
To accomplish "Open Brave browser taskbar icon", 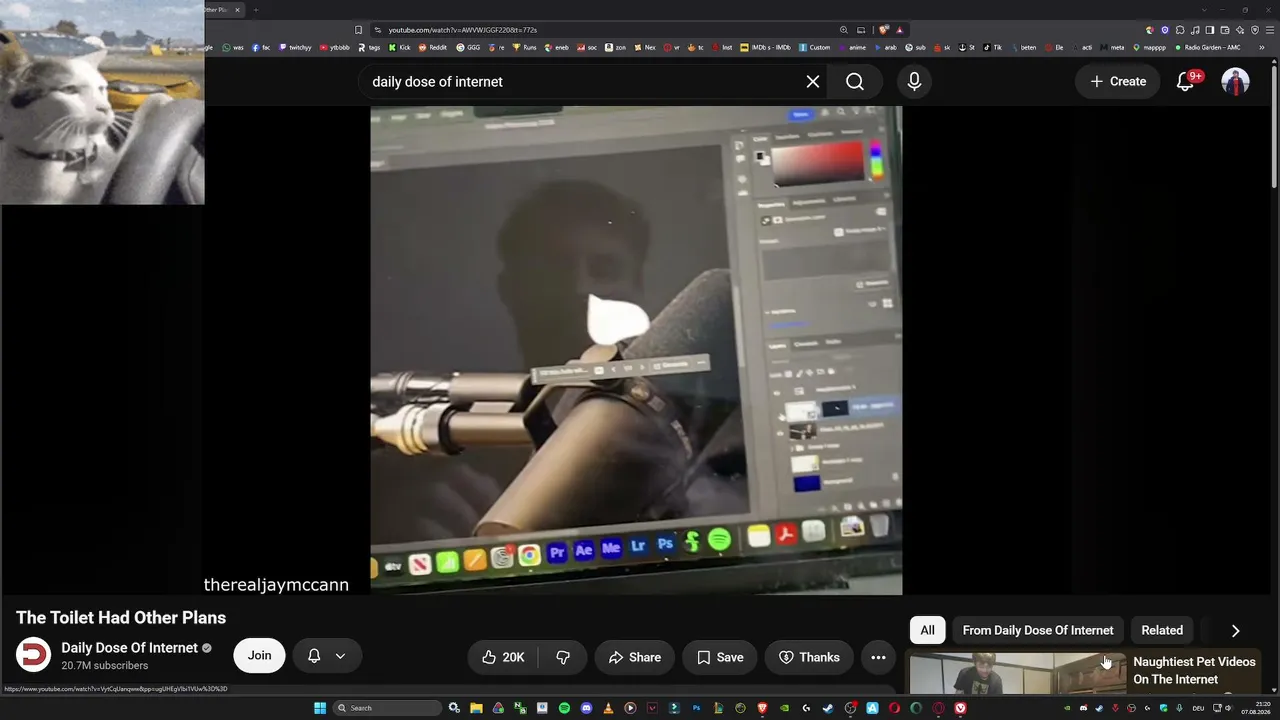I will point(762,708).
